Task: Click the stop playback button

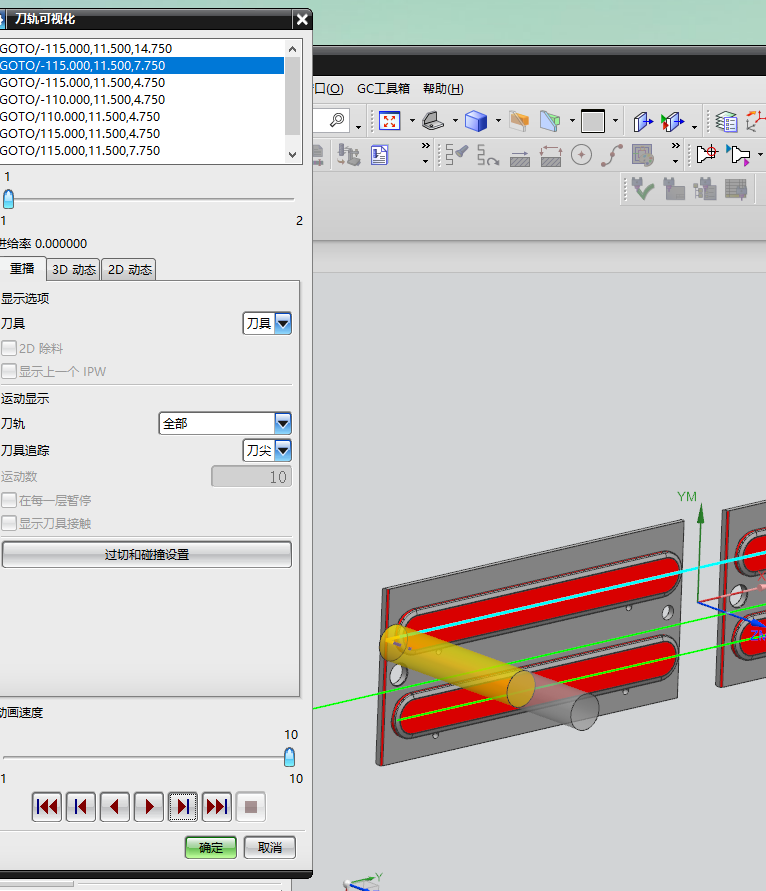Action: [x=251, y=806]
